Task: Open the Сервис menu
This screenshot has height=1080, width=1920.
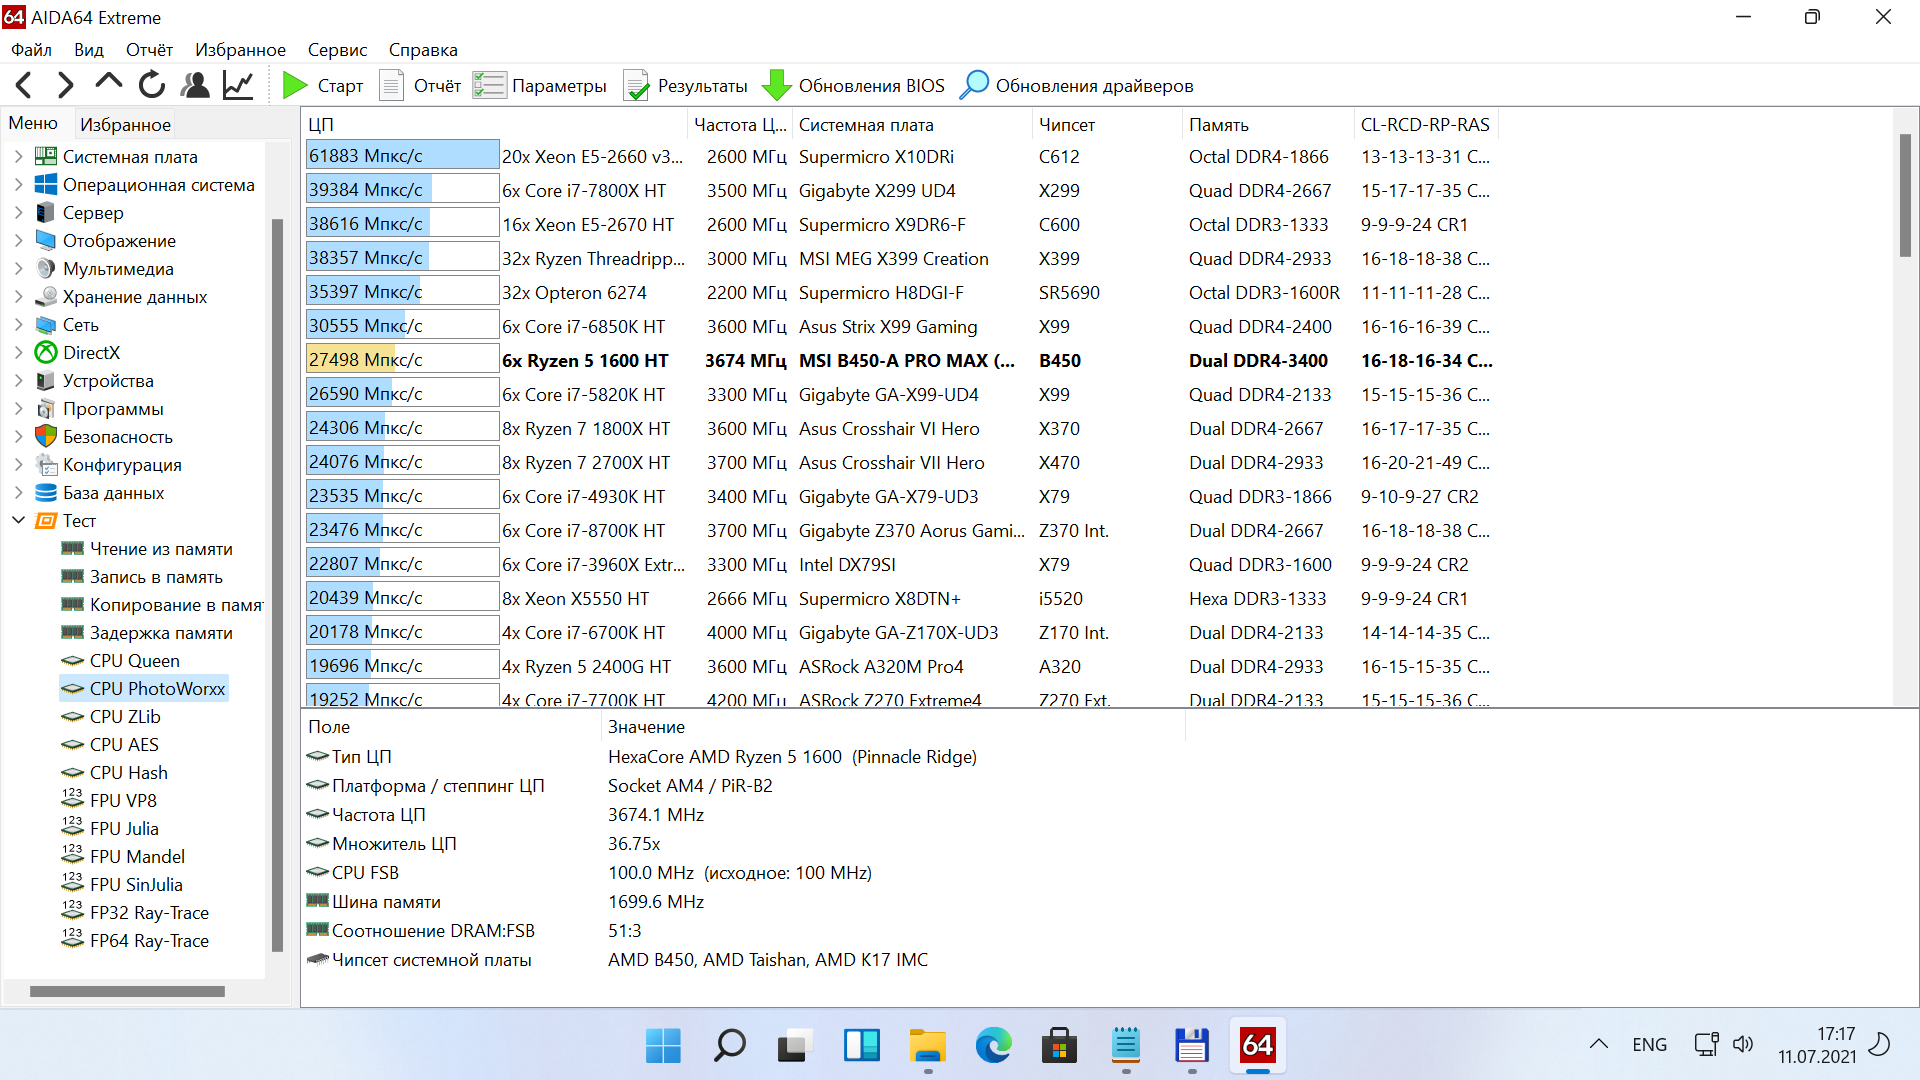Action: point(337,50)
